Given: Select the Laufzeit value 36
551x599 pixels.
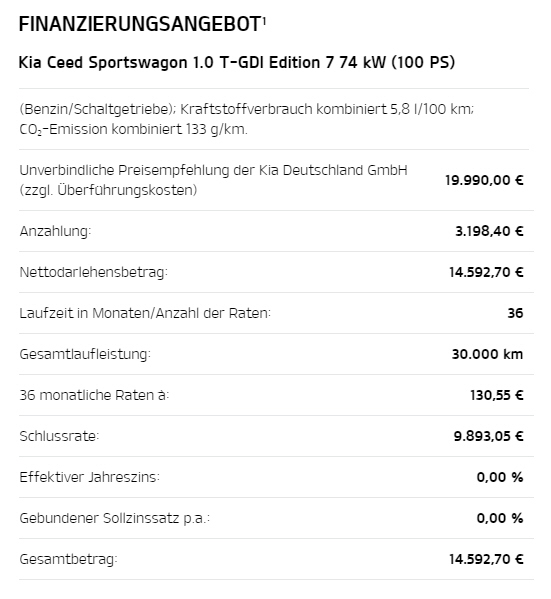Looking at the screenshot, I should click(x=515, y=313).
